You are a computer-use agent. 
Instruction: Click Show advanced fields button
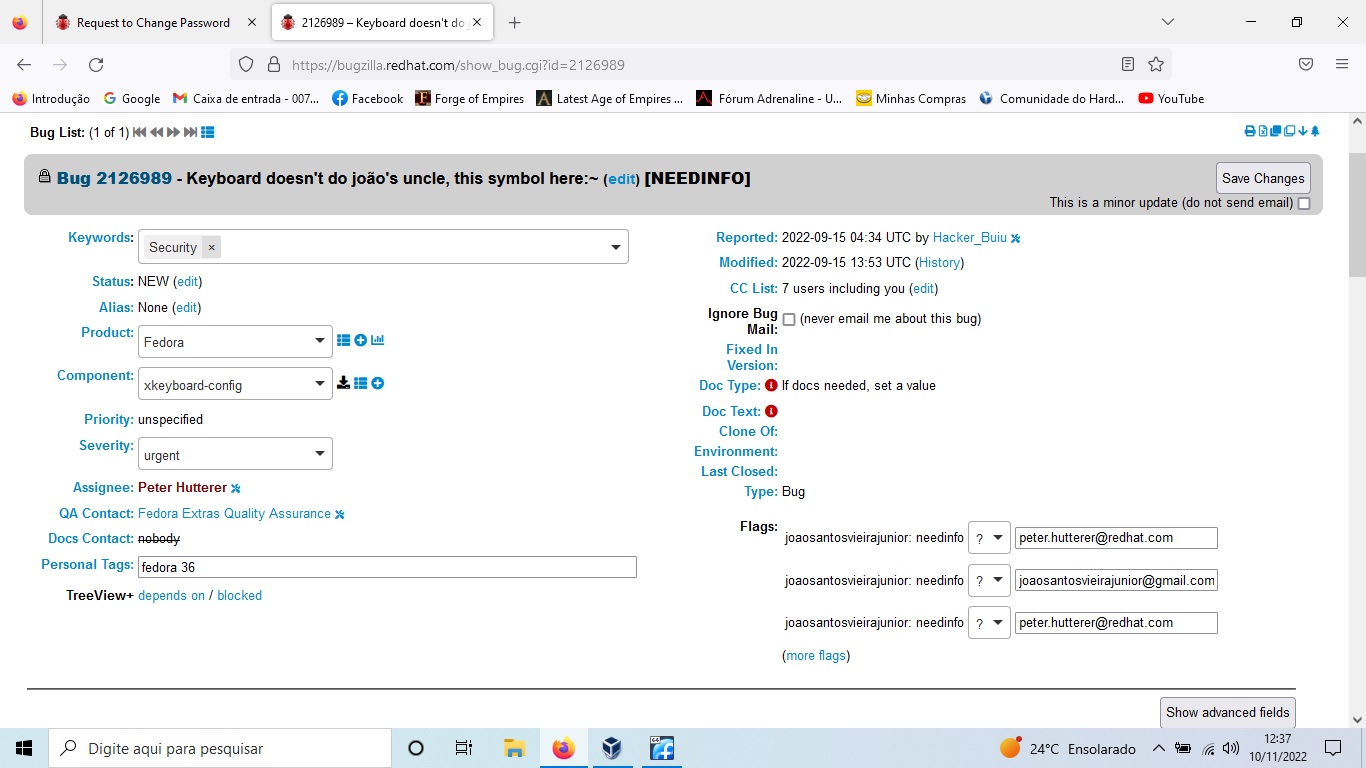(1228, 712)
